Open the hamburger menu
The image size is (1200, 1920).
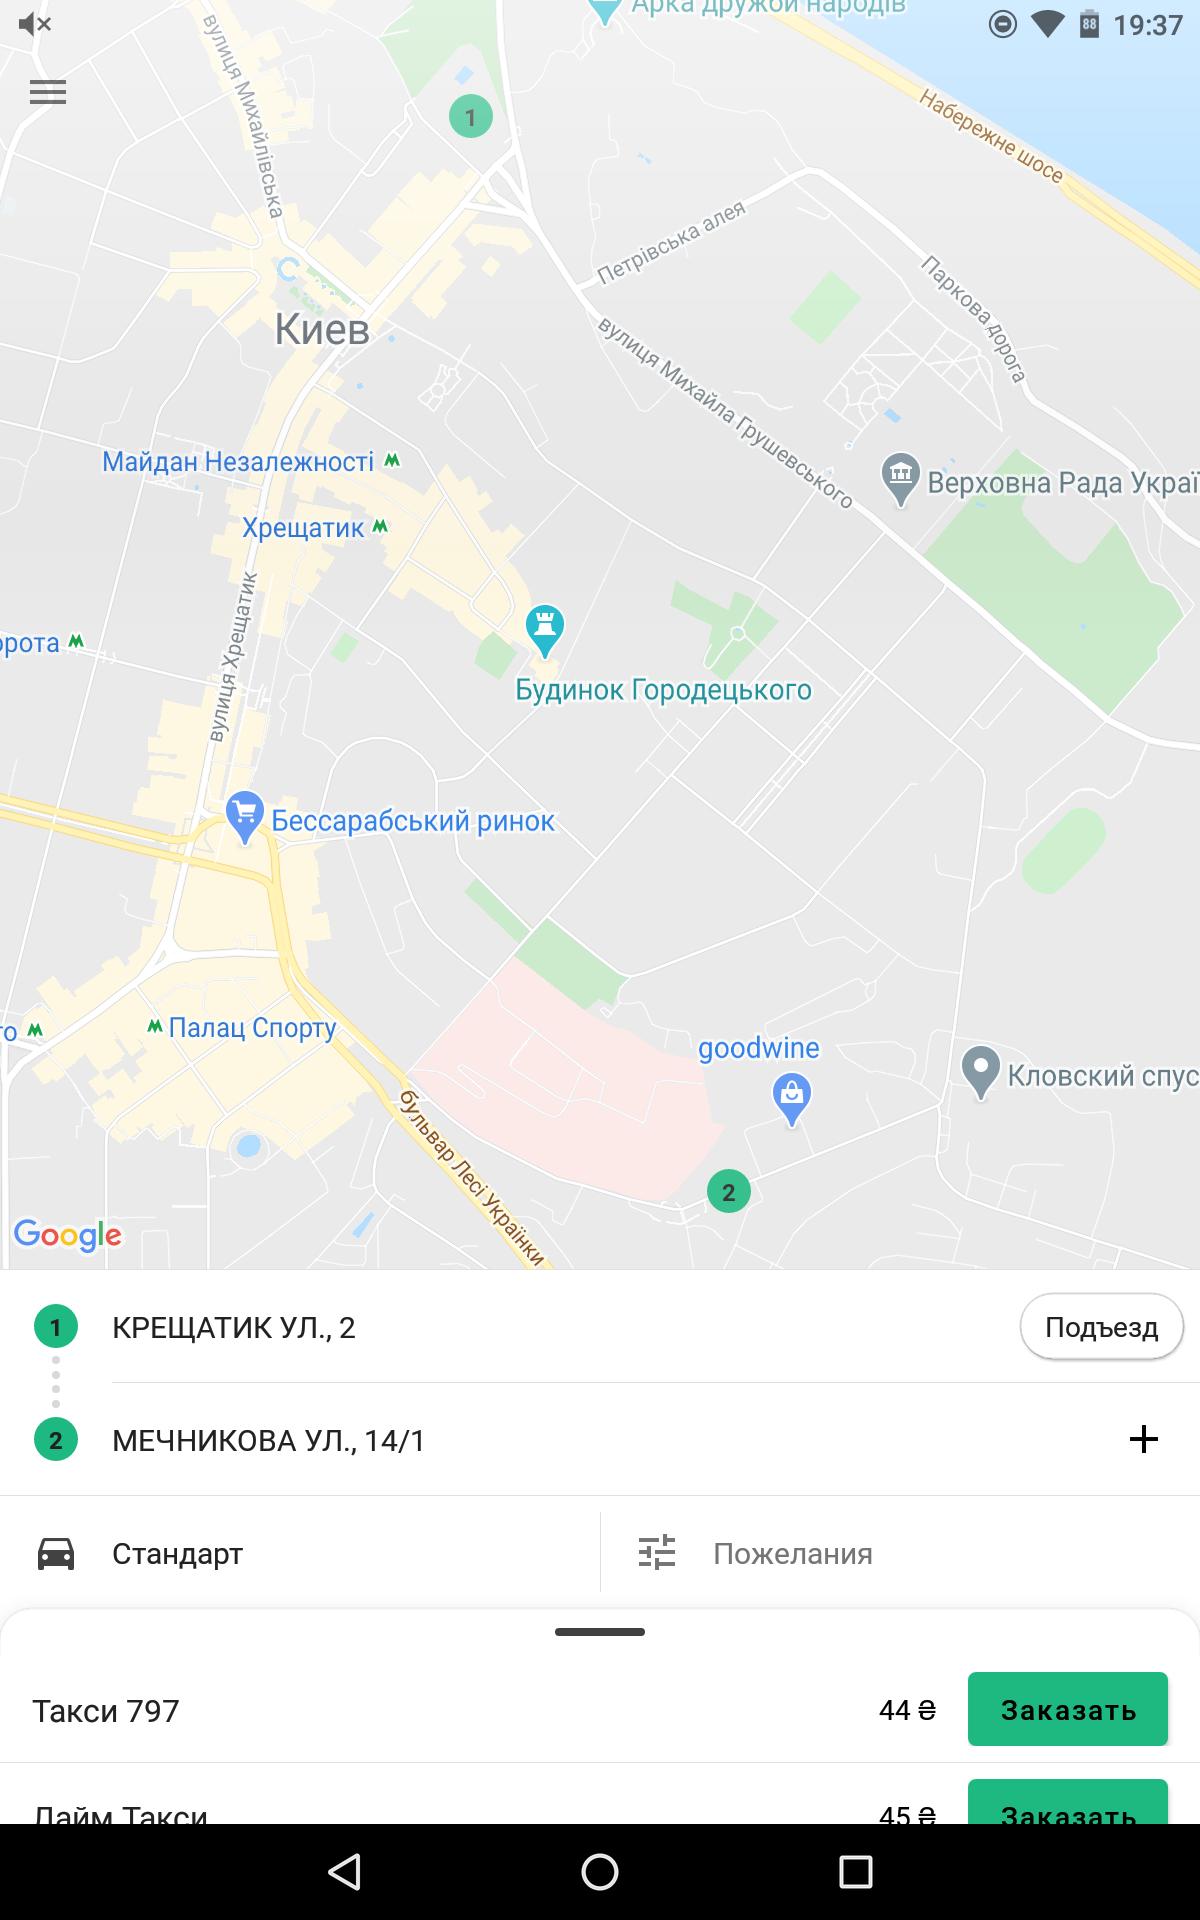(x=48, y=92)
